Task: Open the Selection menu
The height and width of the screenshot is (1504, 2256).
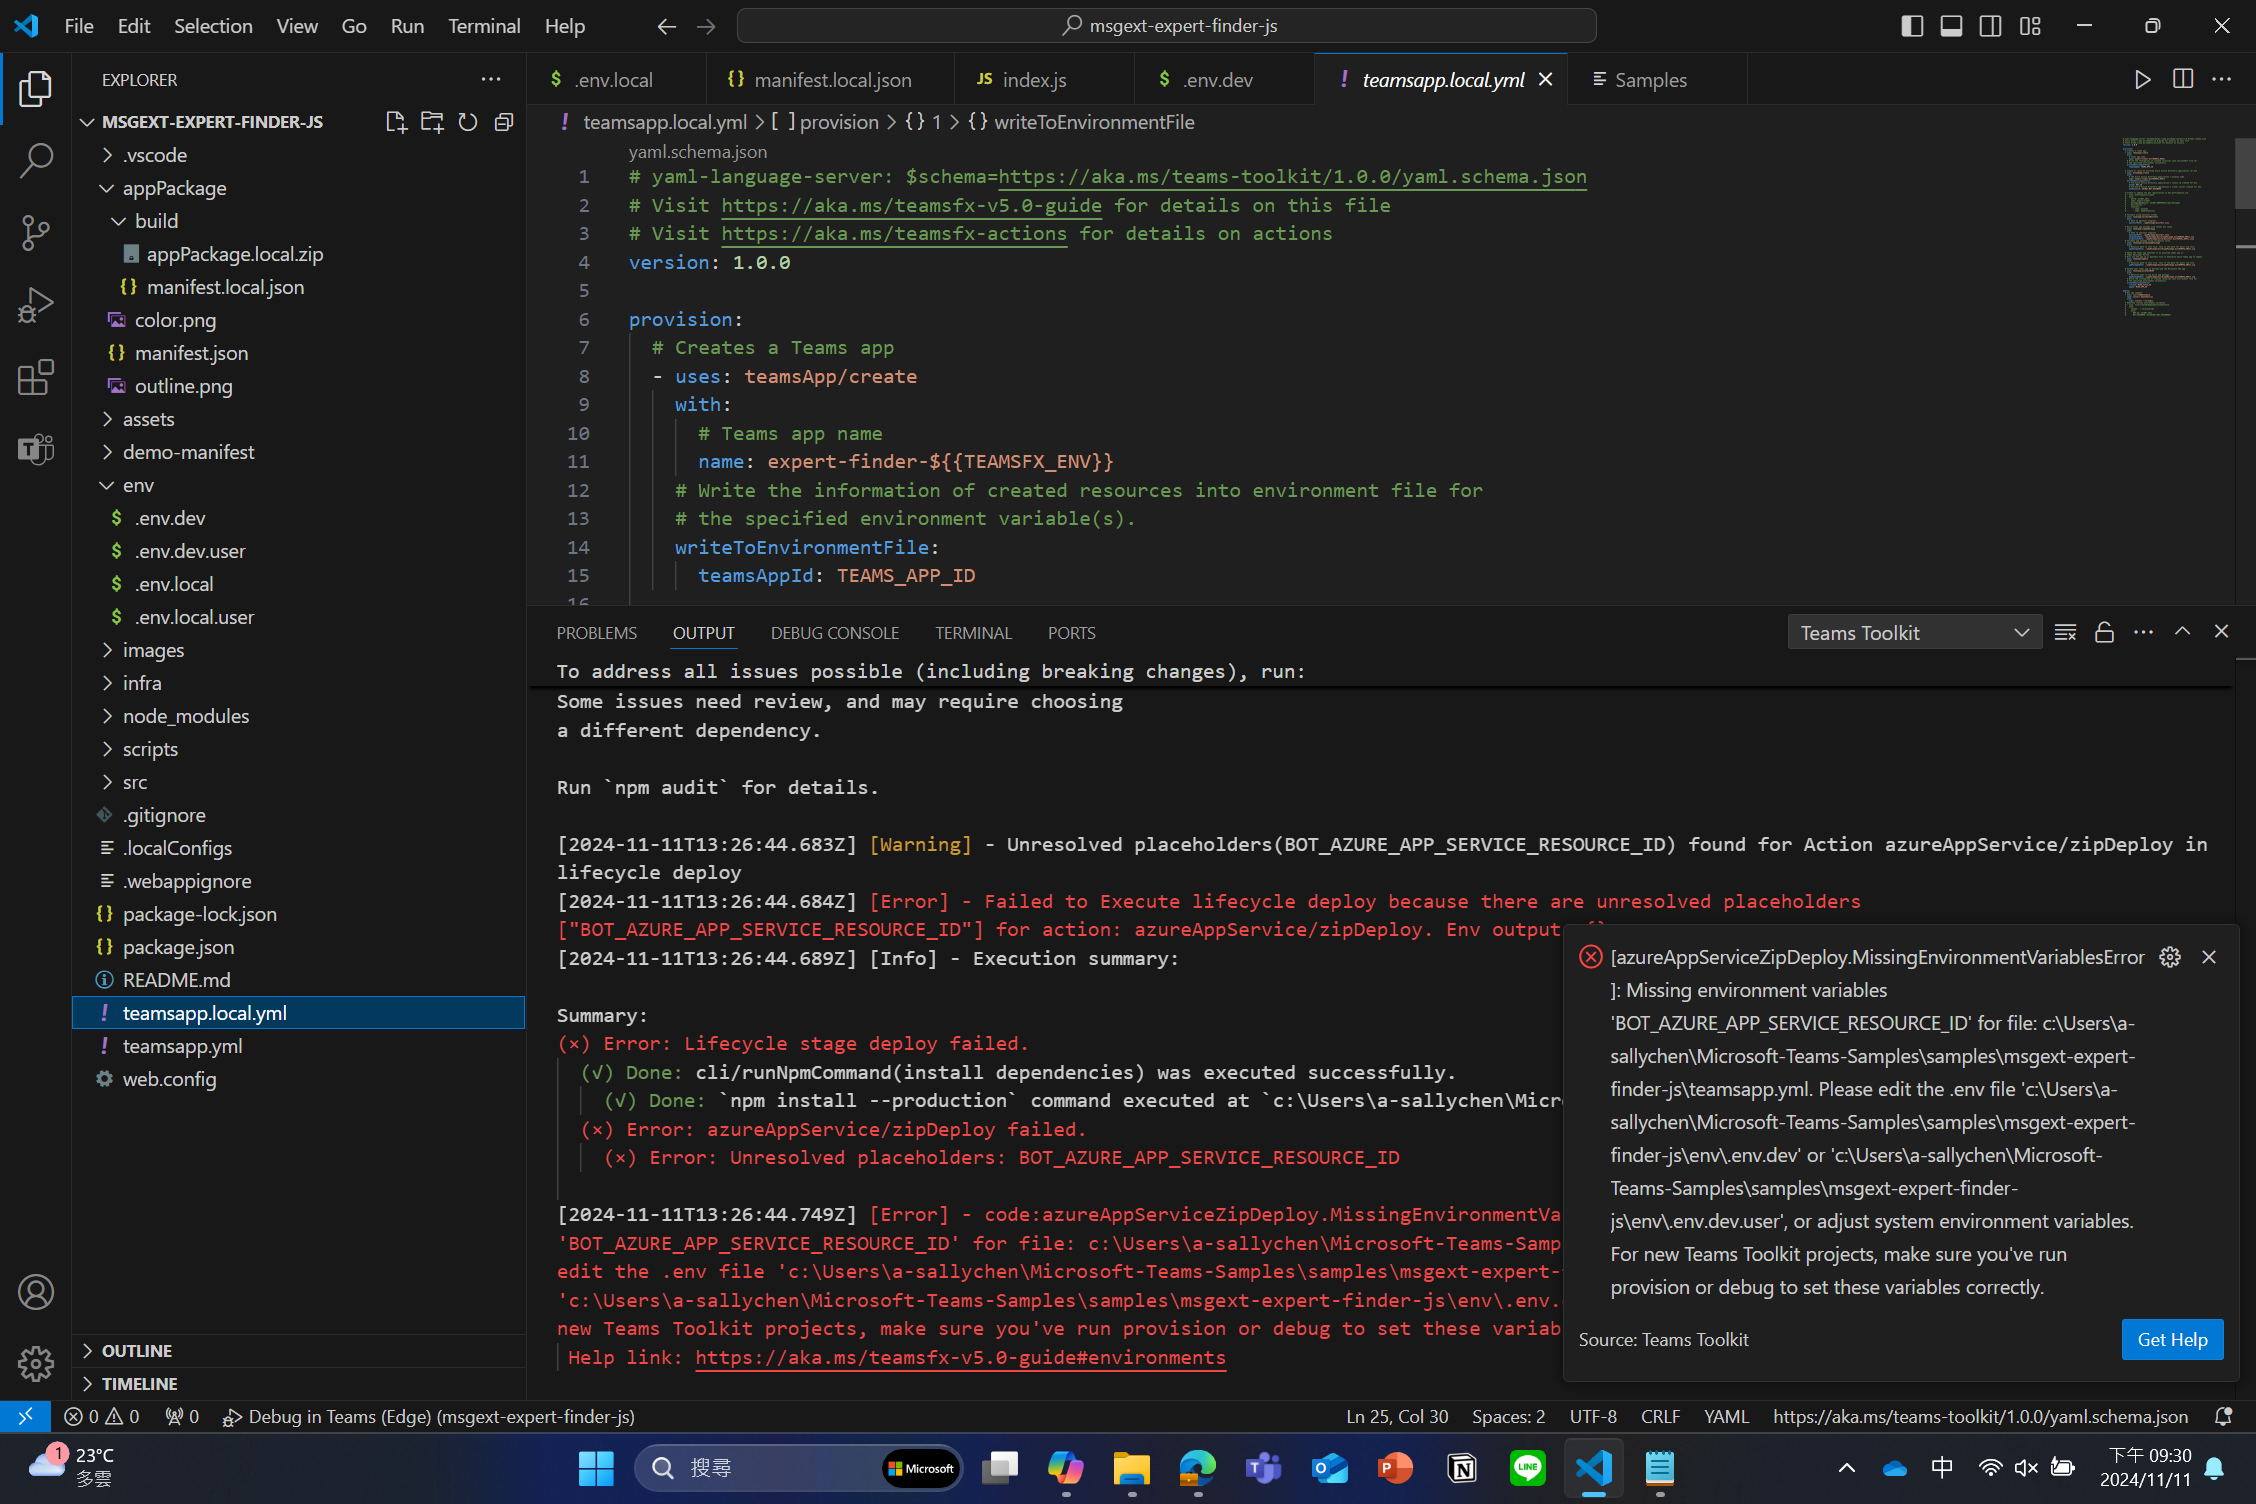Action: pos(213,26)
